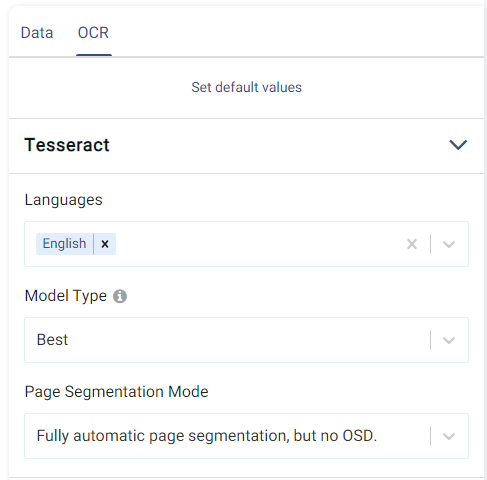Collapse the Tesseract section with its chevron

(x=458, y=145)
